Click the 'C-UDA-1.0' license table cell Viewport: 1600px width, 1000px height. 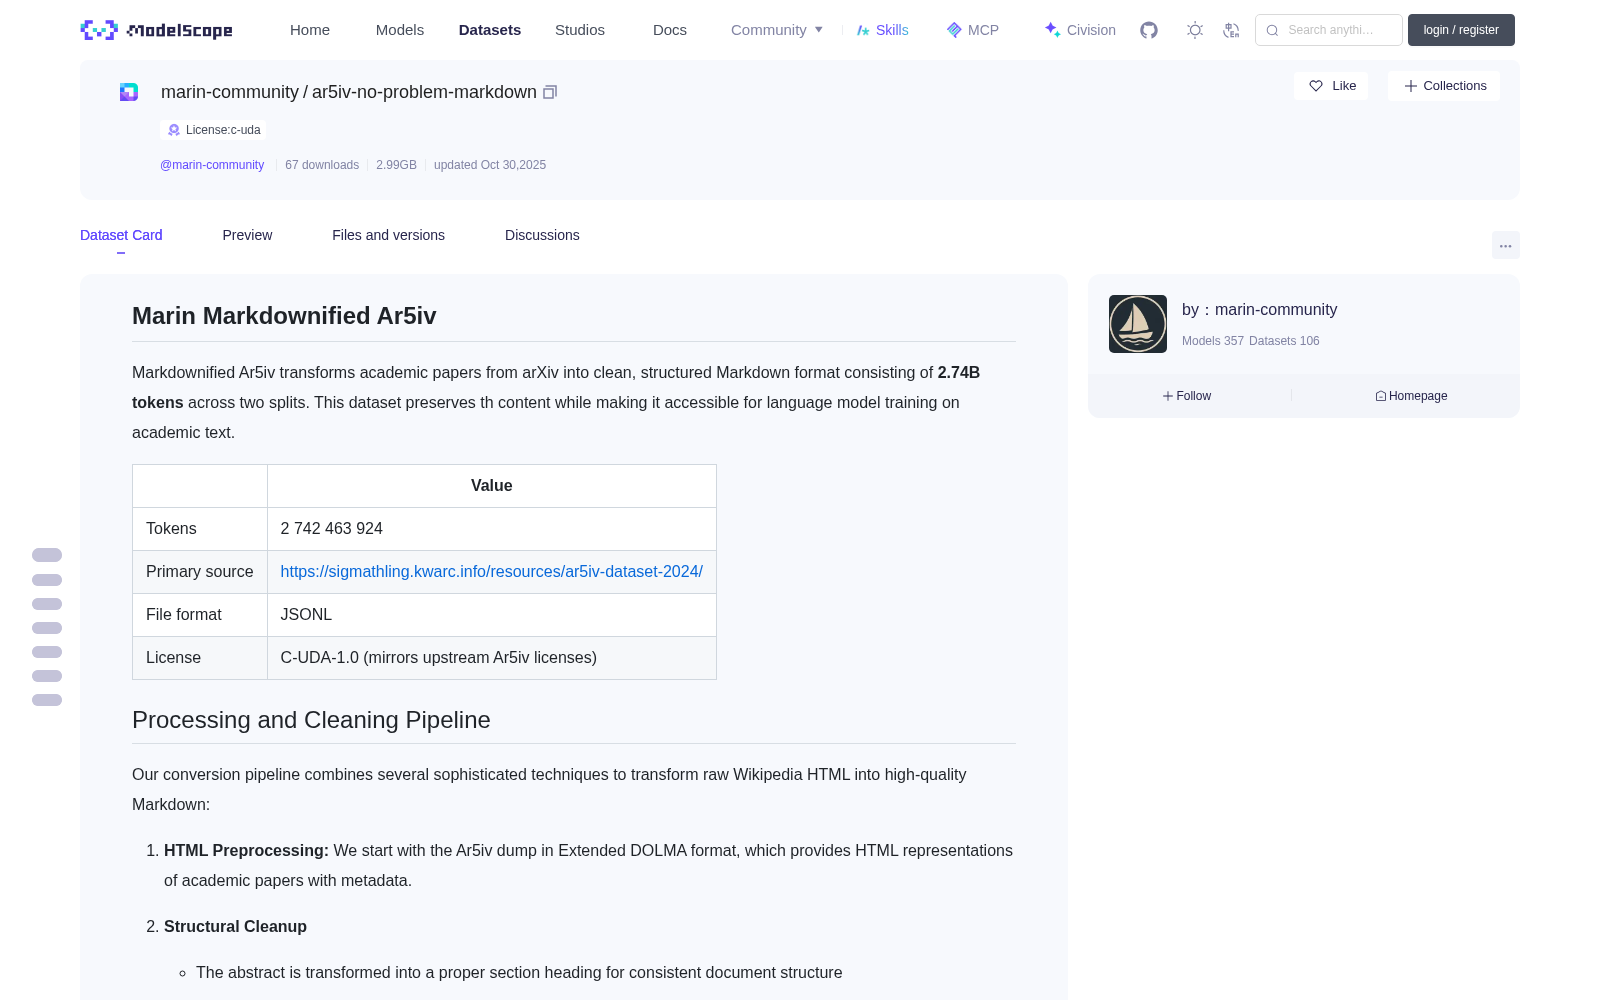[x=492, y=658]
